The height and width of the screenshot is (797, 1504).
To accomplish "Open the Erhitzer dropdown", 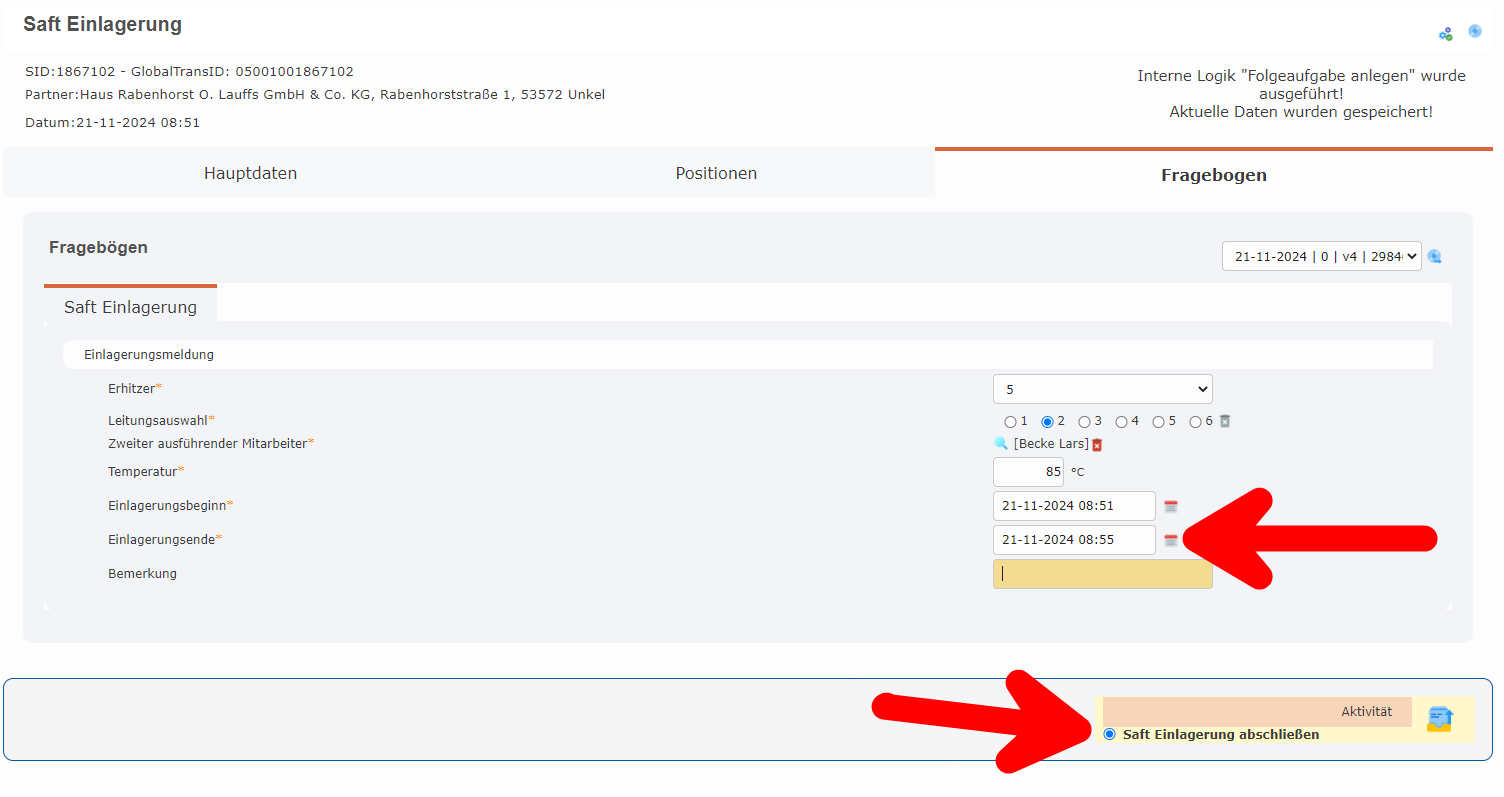I will coord(1102,389).
